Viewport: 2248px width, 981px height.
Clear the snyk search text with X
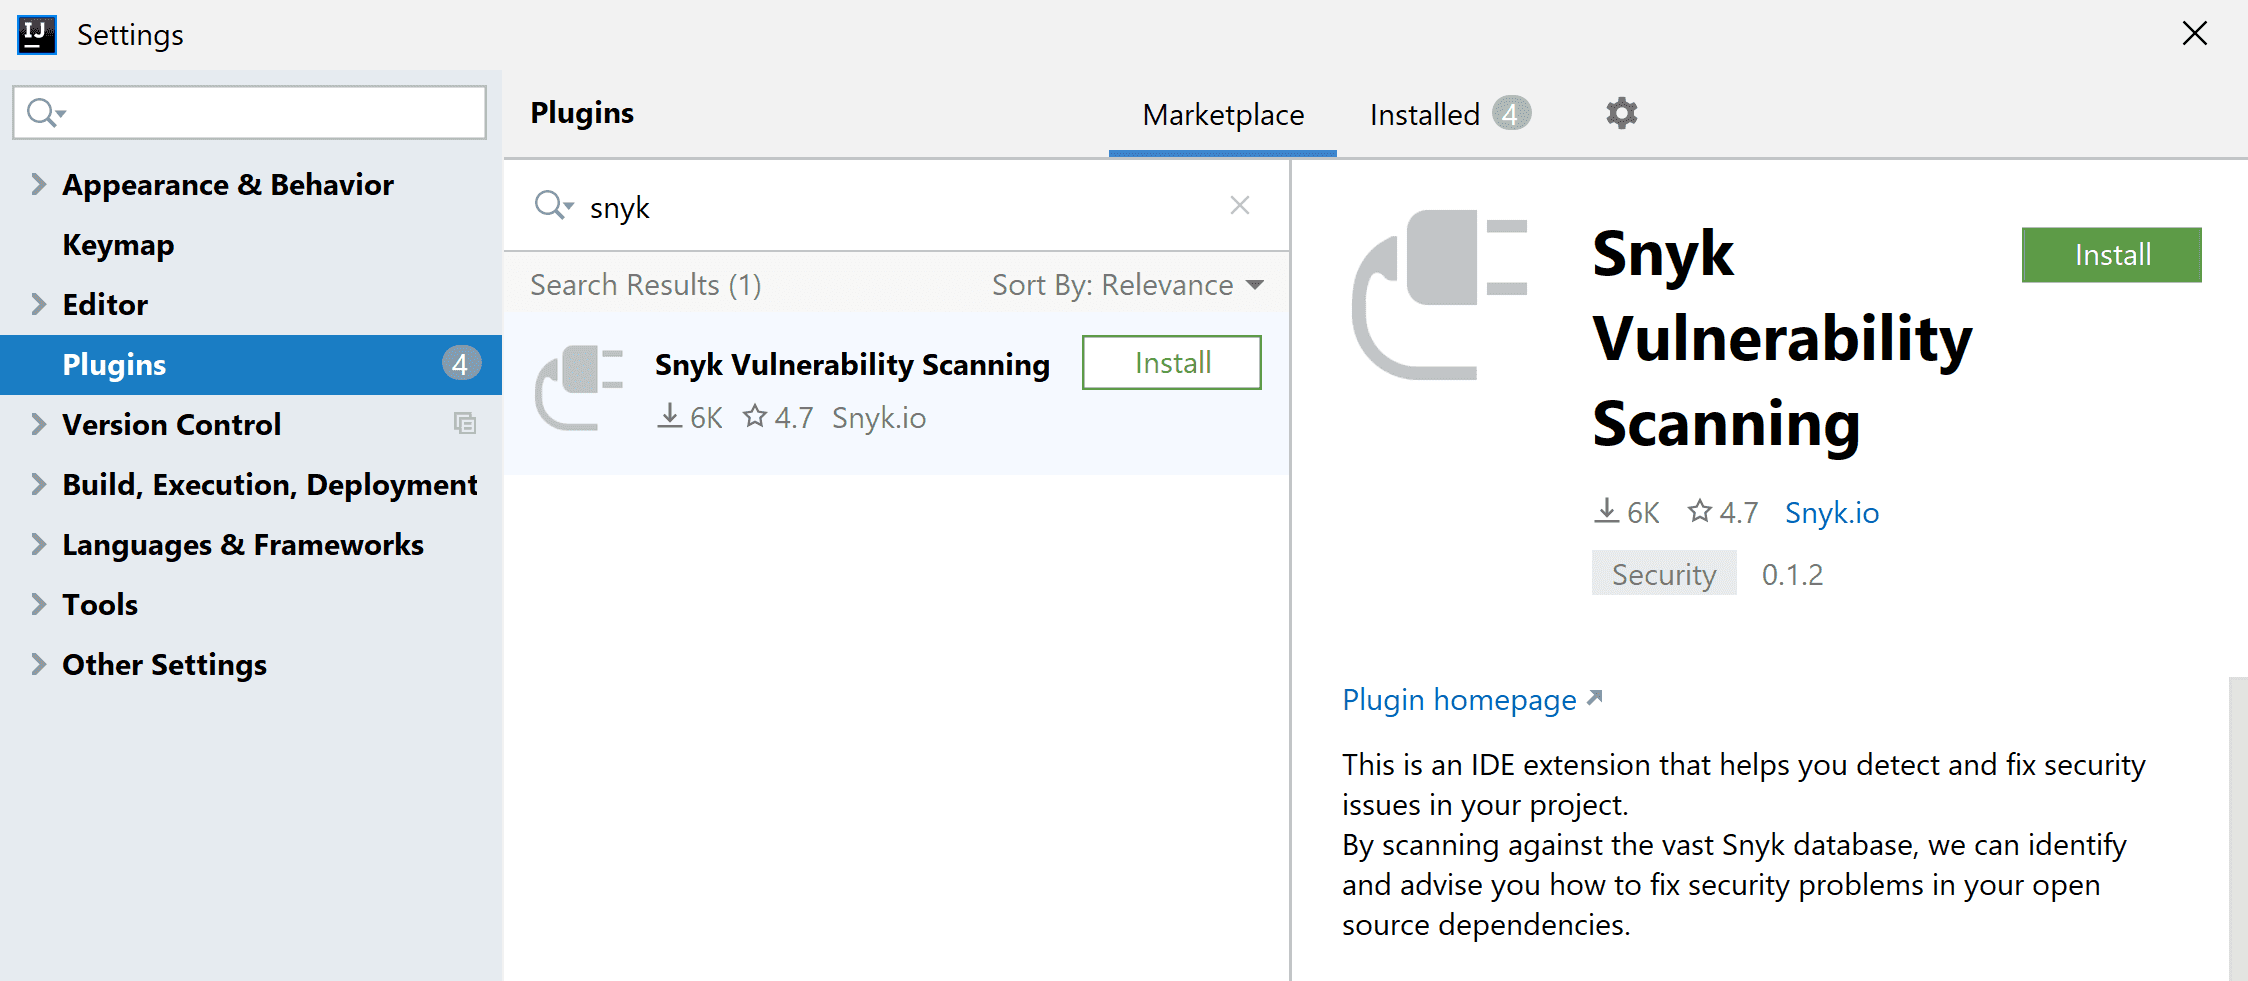[x=1239, y=206]
